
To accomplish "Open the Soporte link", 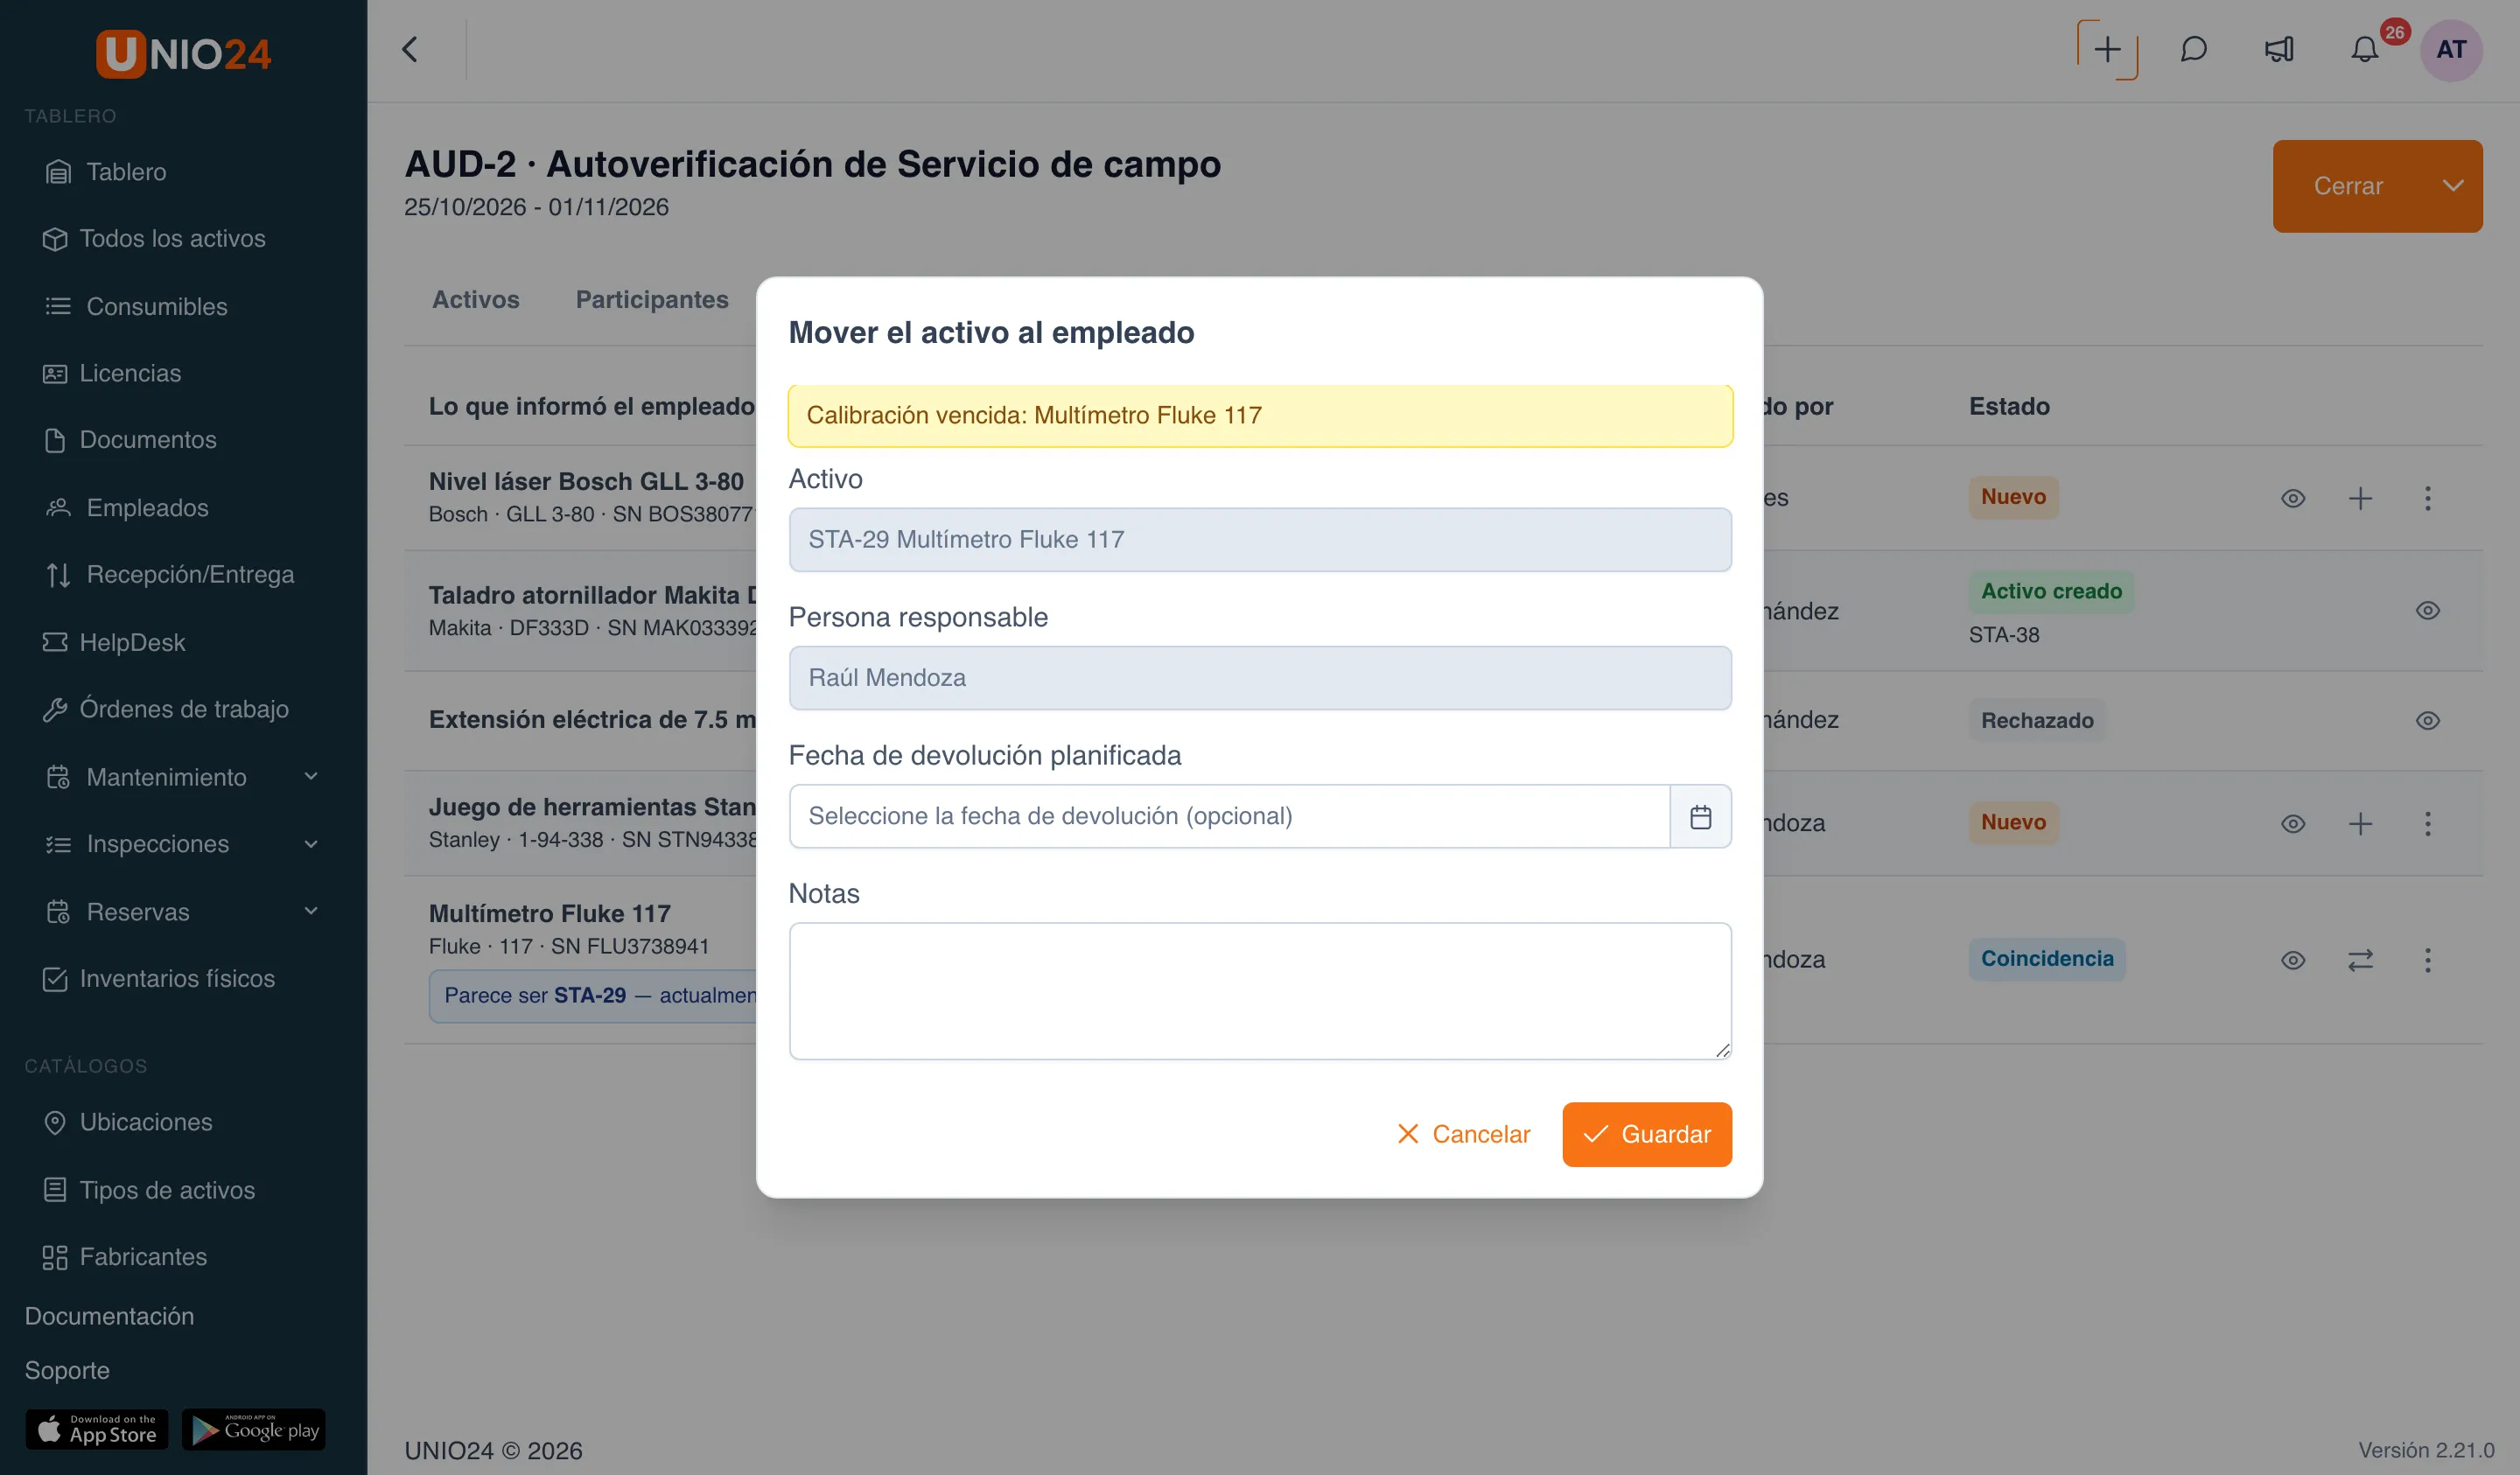I will (x=67, y=1370).
